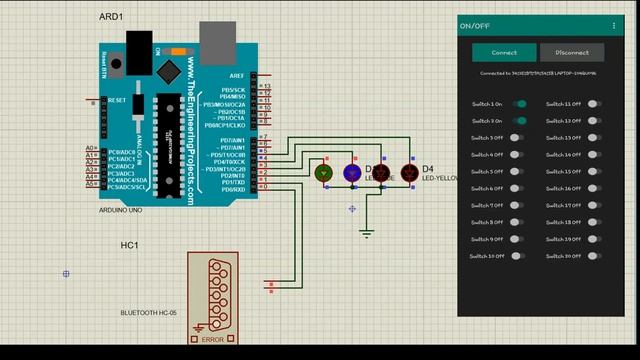Enable Switch 8 toggle
This screenshot has height=360, width=640.
tap(517, 222)
